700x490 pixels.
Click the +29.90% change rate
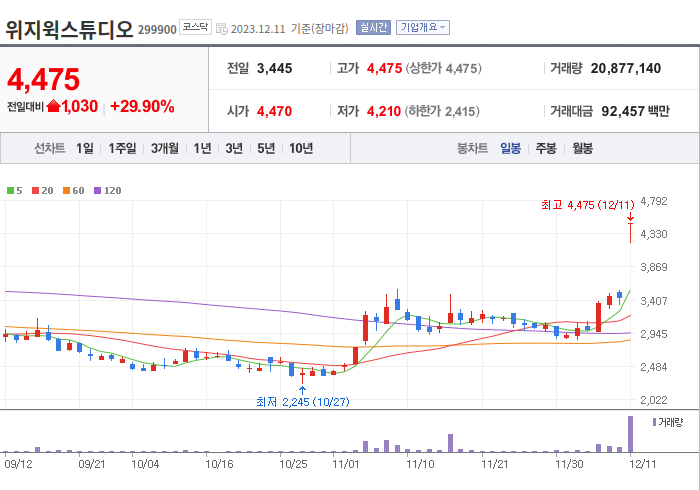click(142, 106)
